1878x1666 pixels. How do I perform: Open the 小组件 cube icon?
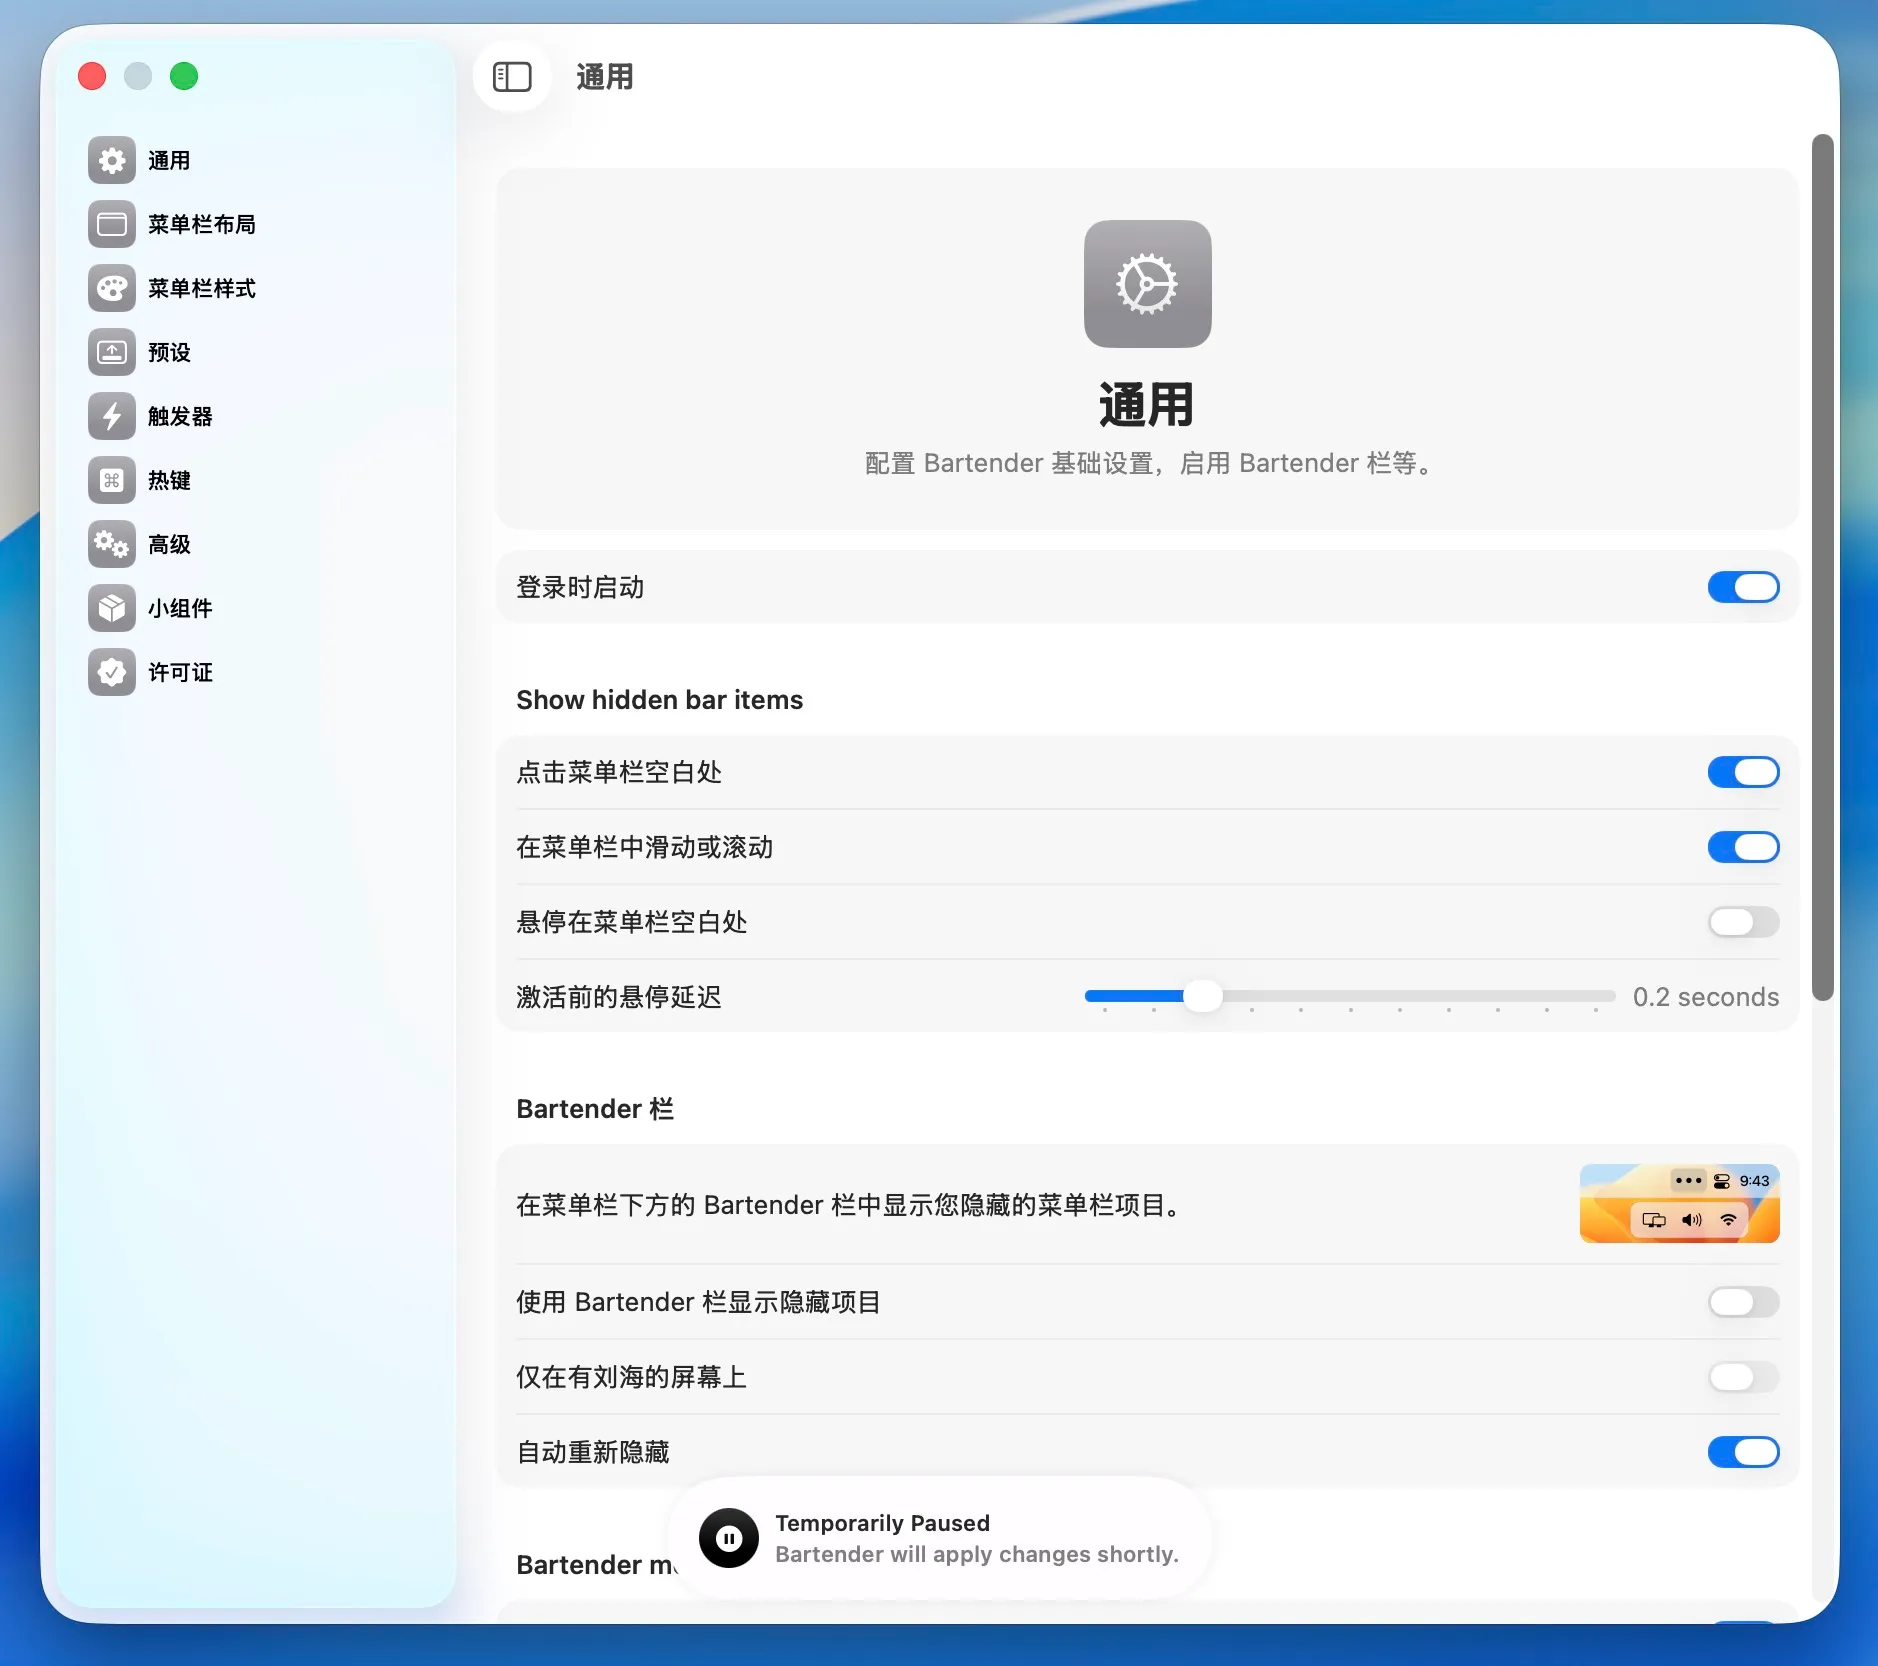click(x=112, y=608)
